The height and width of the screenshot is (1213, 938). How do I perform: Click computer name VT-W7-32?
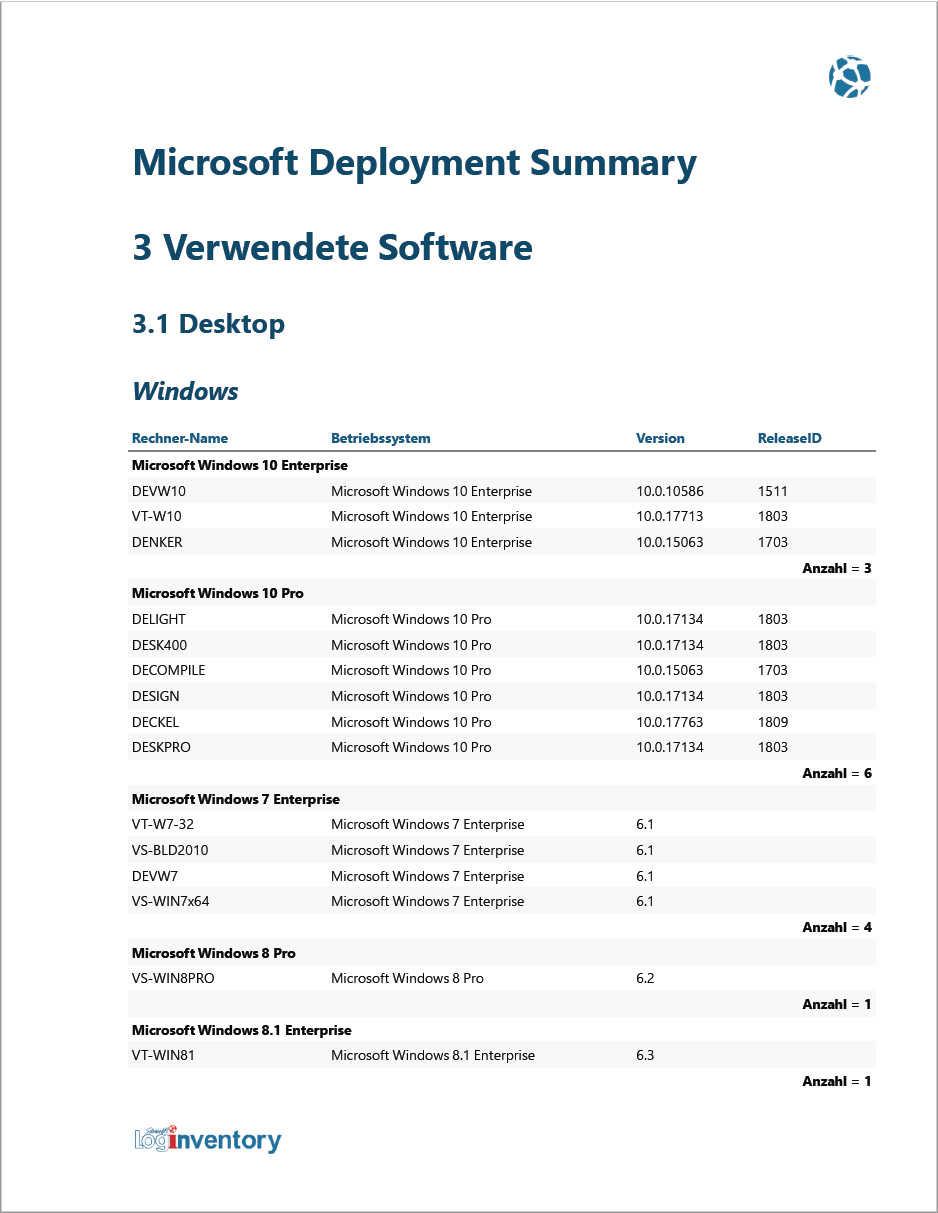click(x=163, y=824)
